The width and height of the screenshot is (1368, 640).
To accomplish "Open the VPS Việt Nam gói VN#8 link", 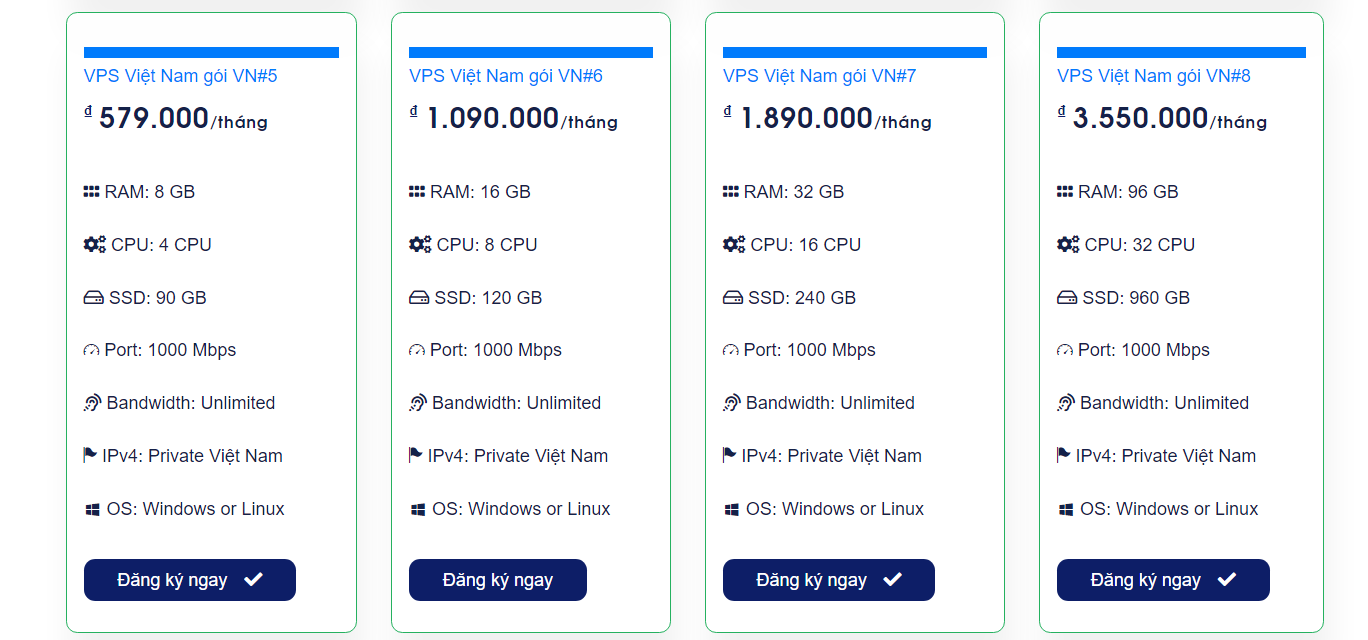I will click(x=1153, y=76).
